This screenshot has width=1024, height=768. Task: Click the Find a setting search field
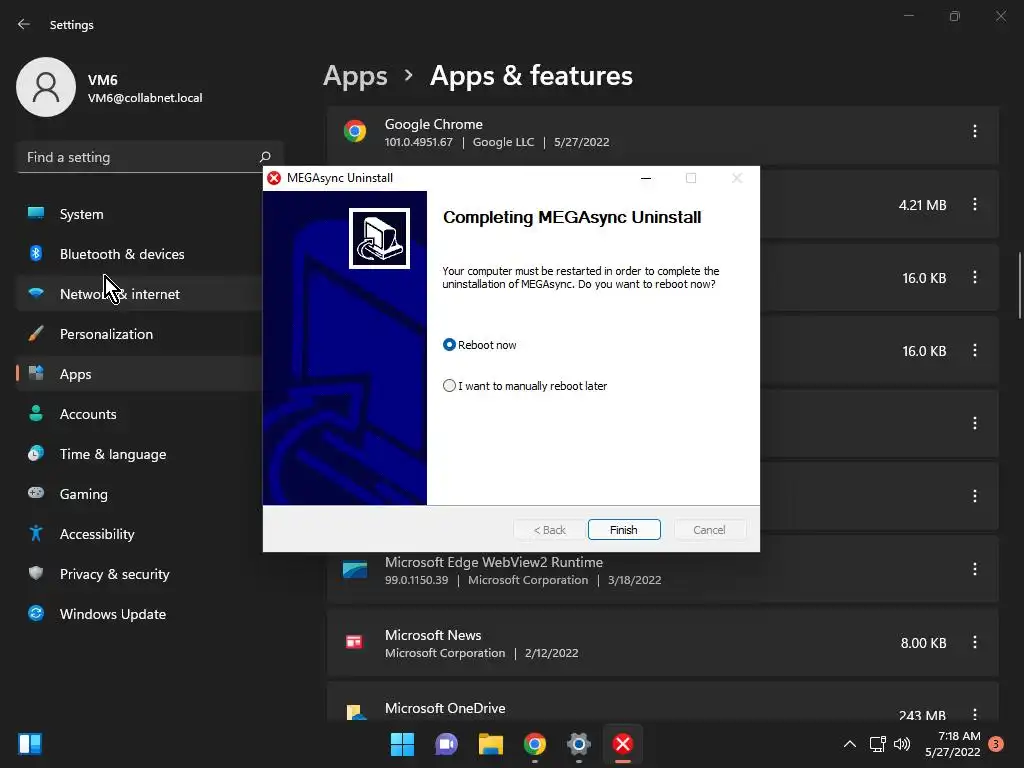[149, 157]
